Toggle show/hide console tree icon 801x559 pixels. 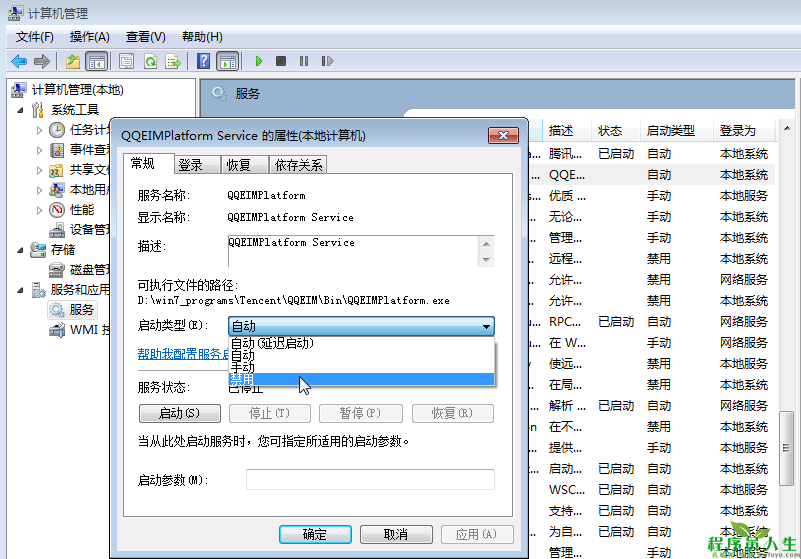point(97,62)
